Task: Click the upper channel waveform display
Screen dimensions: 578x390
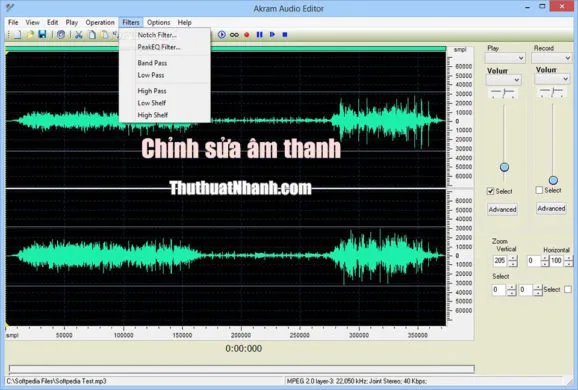Action: click(226, 120)
